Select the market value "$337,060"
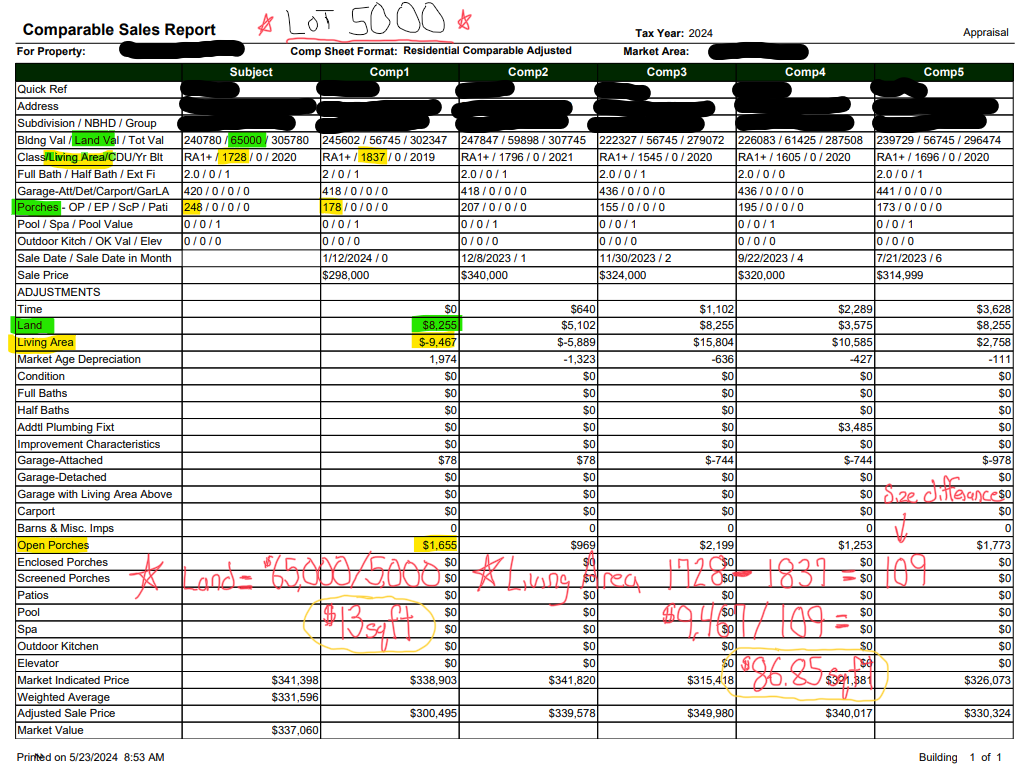The image size is (1034, 767). point(295,731)
